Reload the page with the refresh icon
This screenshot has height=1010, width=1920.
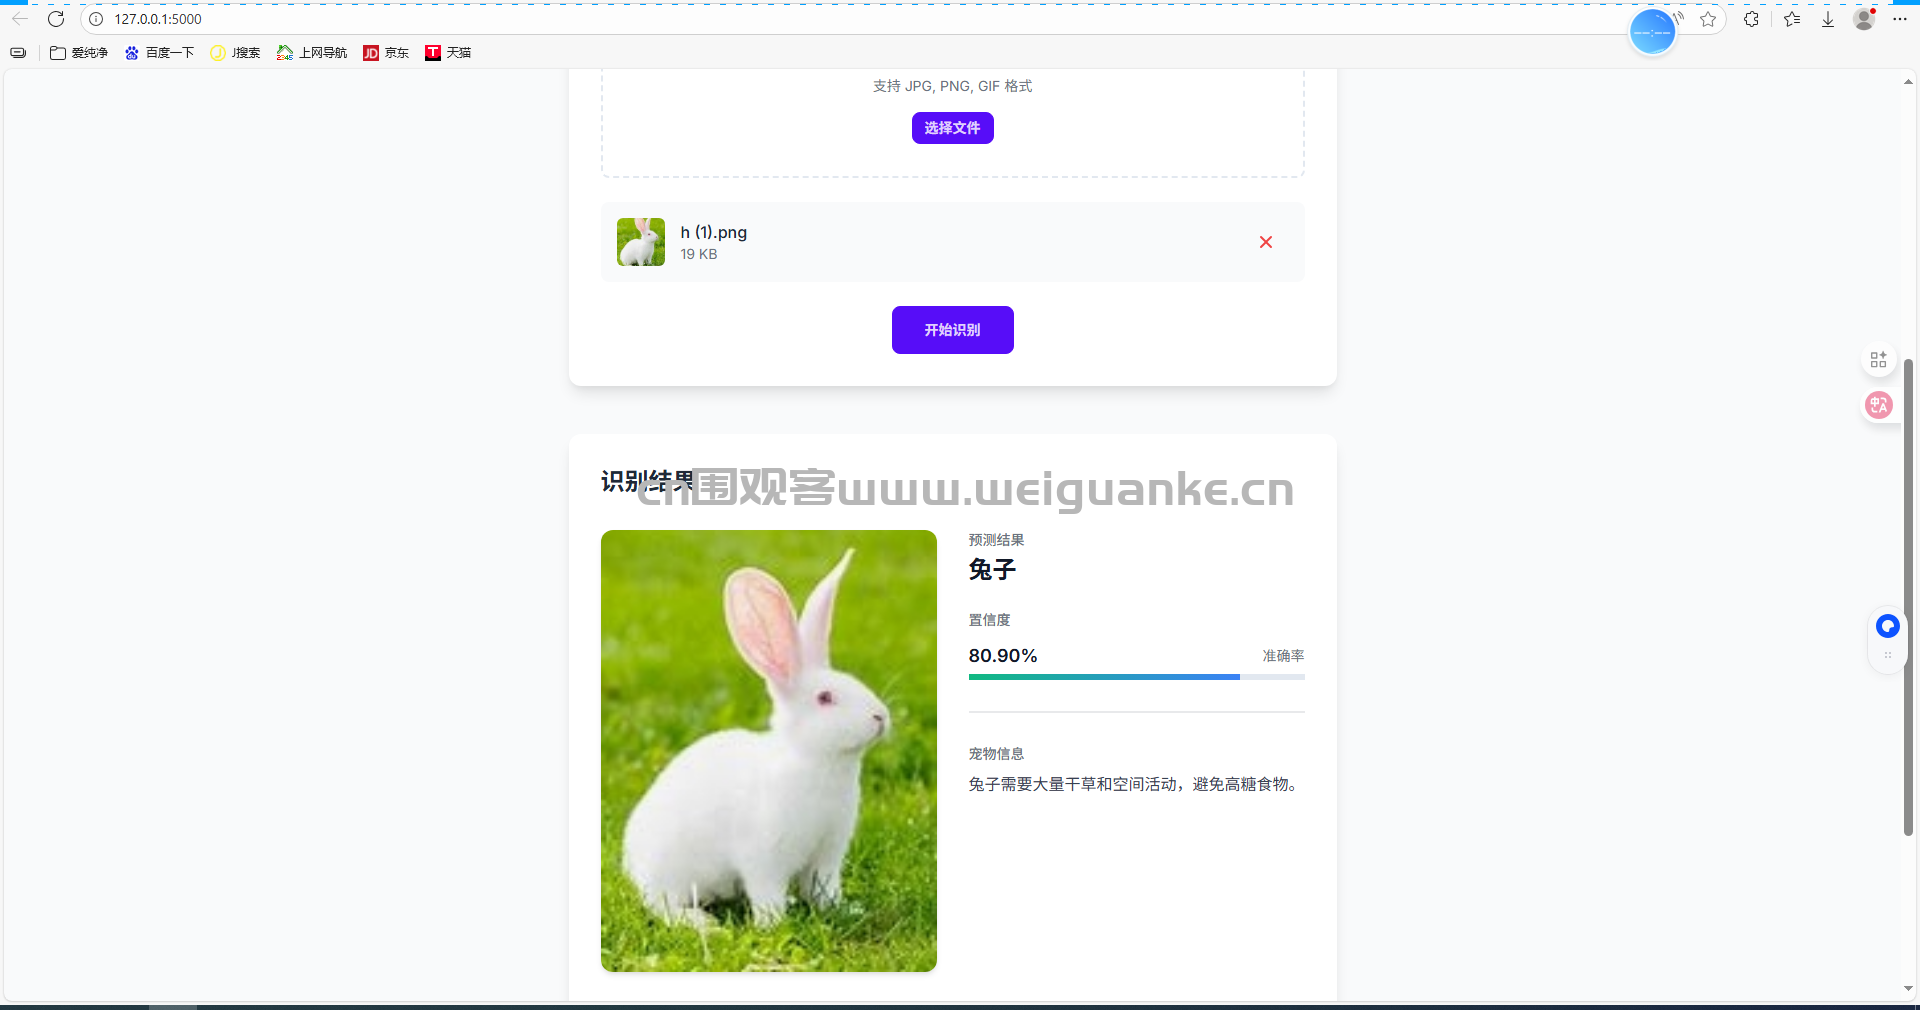click(56, 19)
